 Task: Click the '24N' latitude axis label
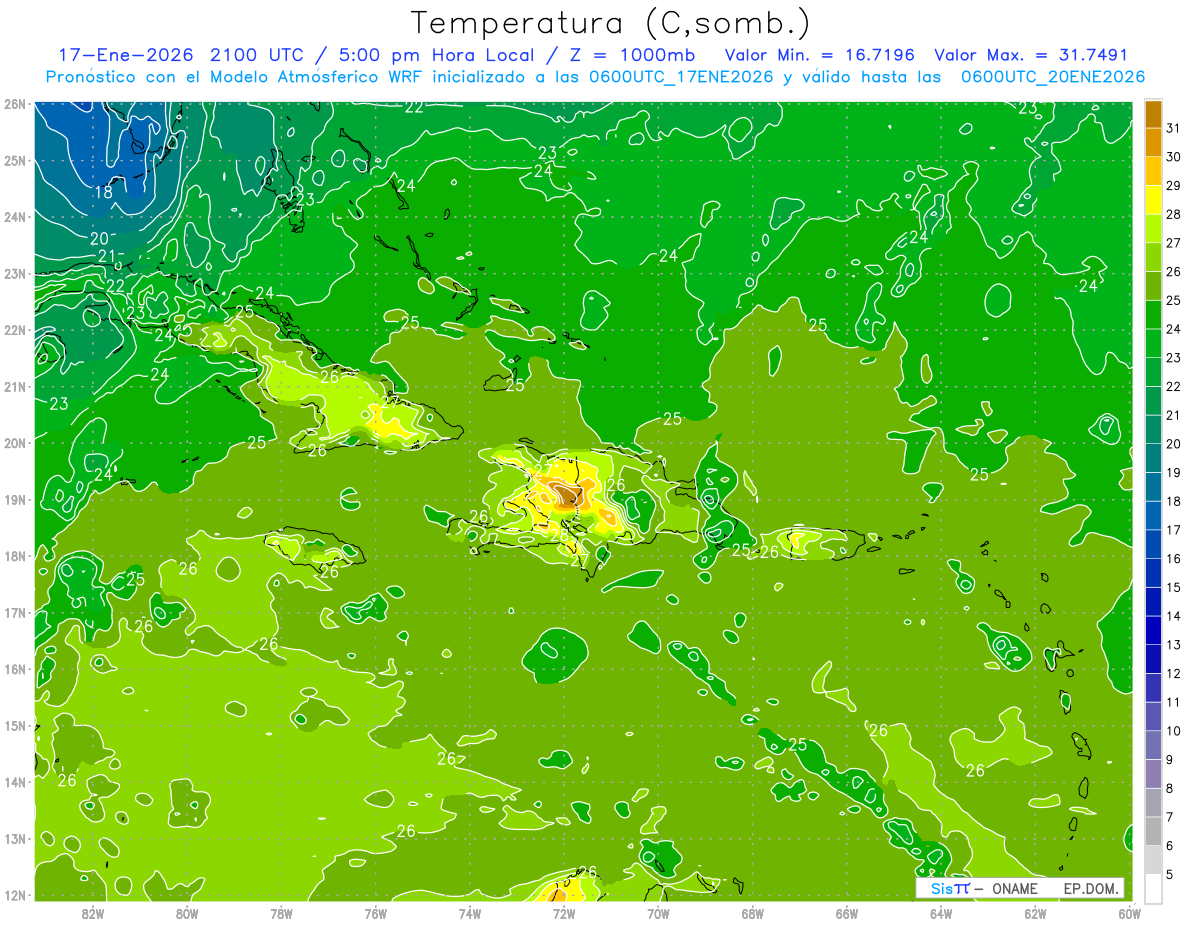click(x=15, y=217)
